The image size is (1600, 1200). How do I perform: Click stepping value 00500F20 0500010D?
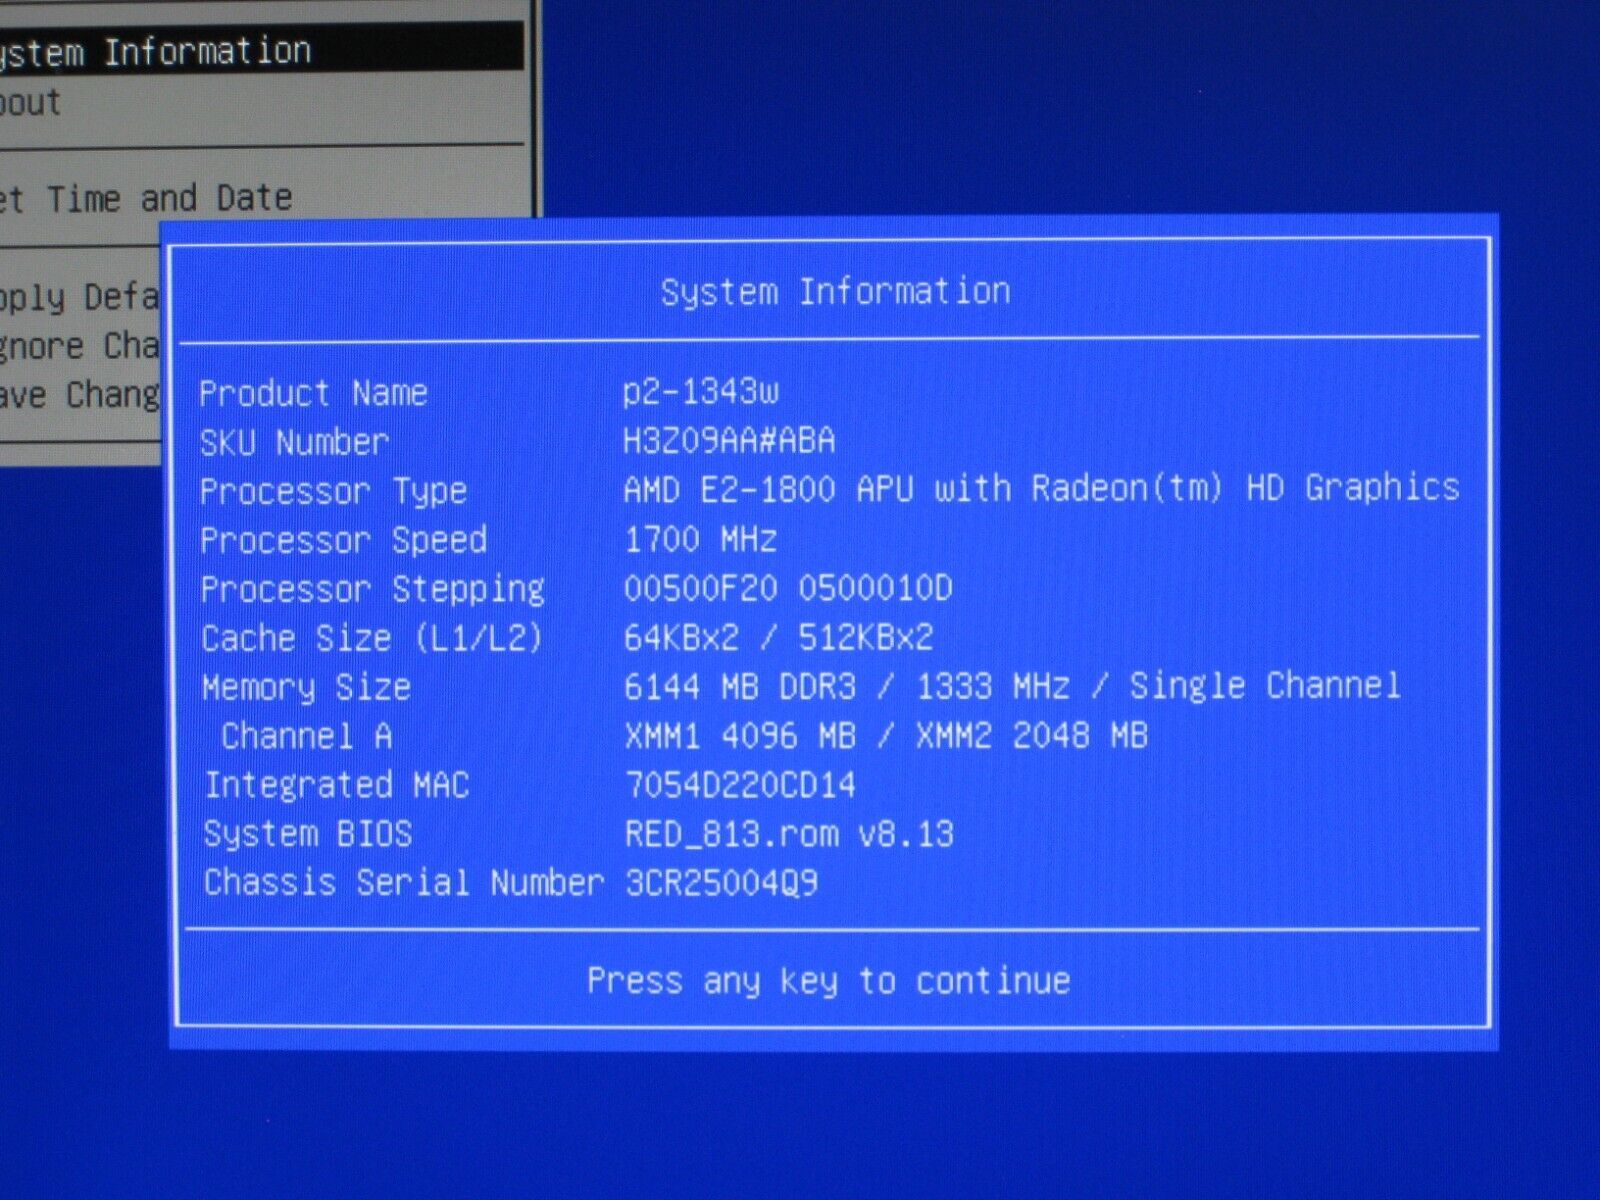[x=788, y=588]
